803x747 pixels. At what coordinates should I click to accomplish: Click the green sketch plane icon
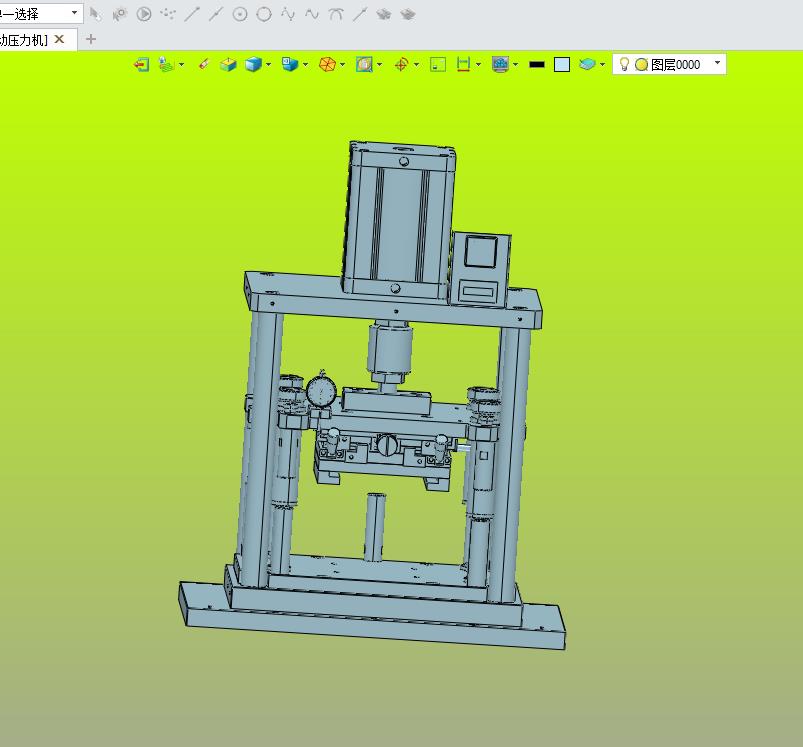tap(166, 65)
